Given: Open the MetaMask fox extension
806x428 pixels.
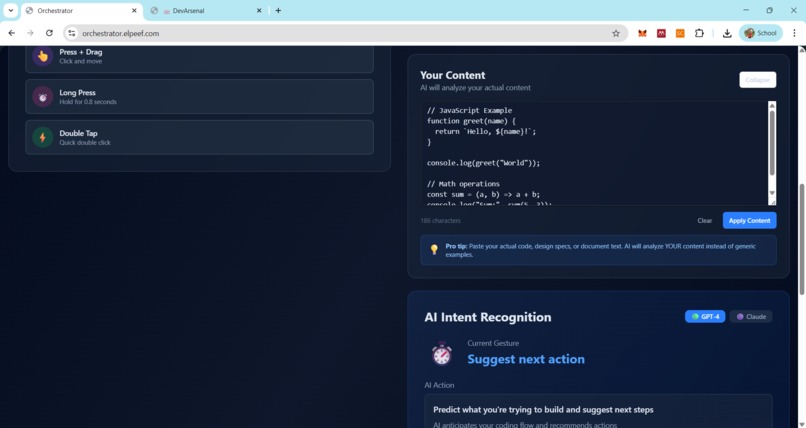Looking at the screenshot, I should [x=642, y=33].
